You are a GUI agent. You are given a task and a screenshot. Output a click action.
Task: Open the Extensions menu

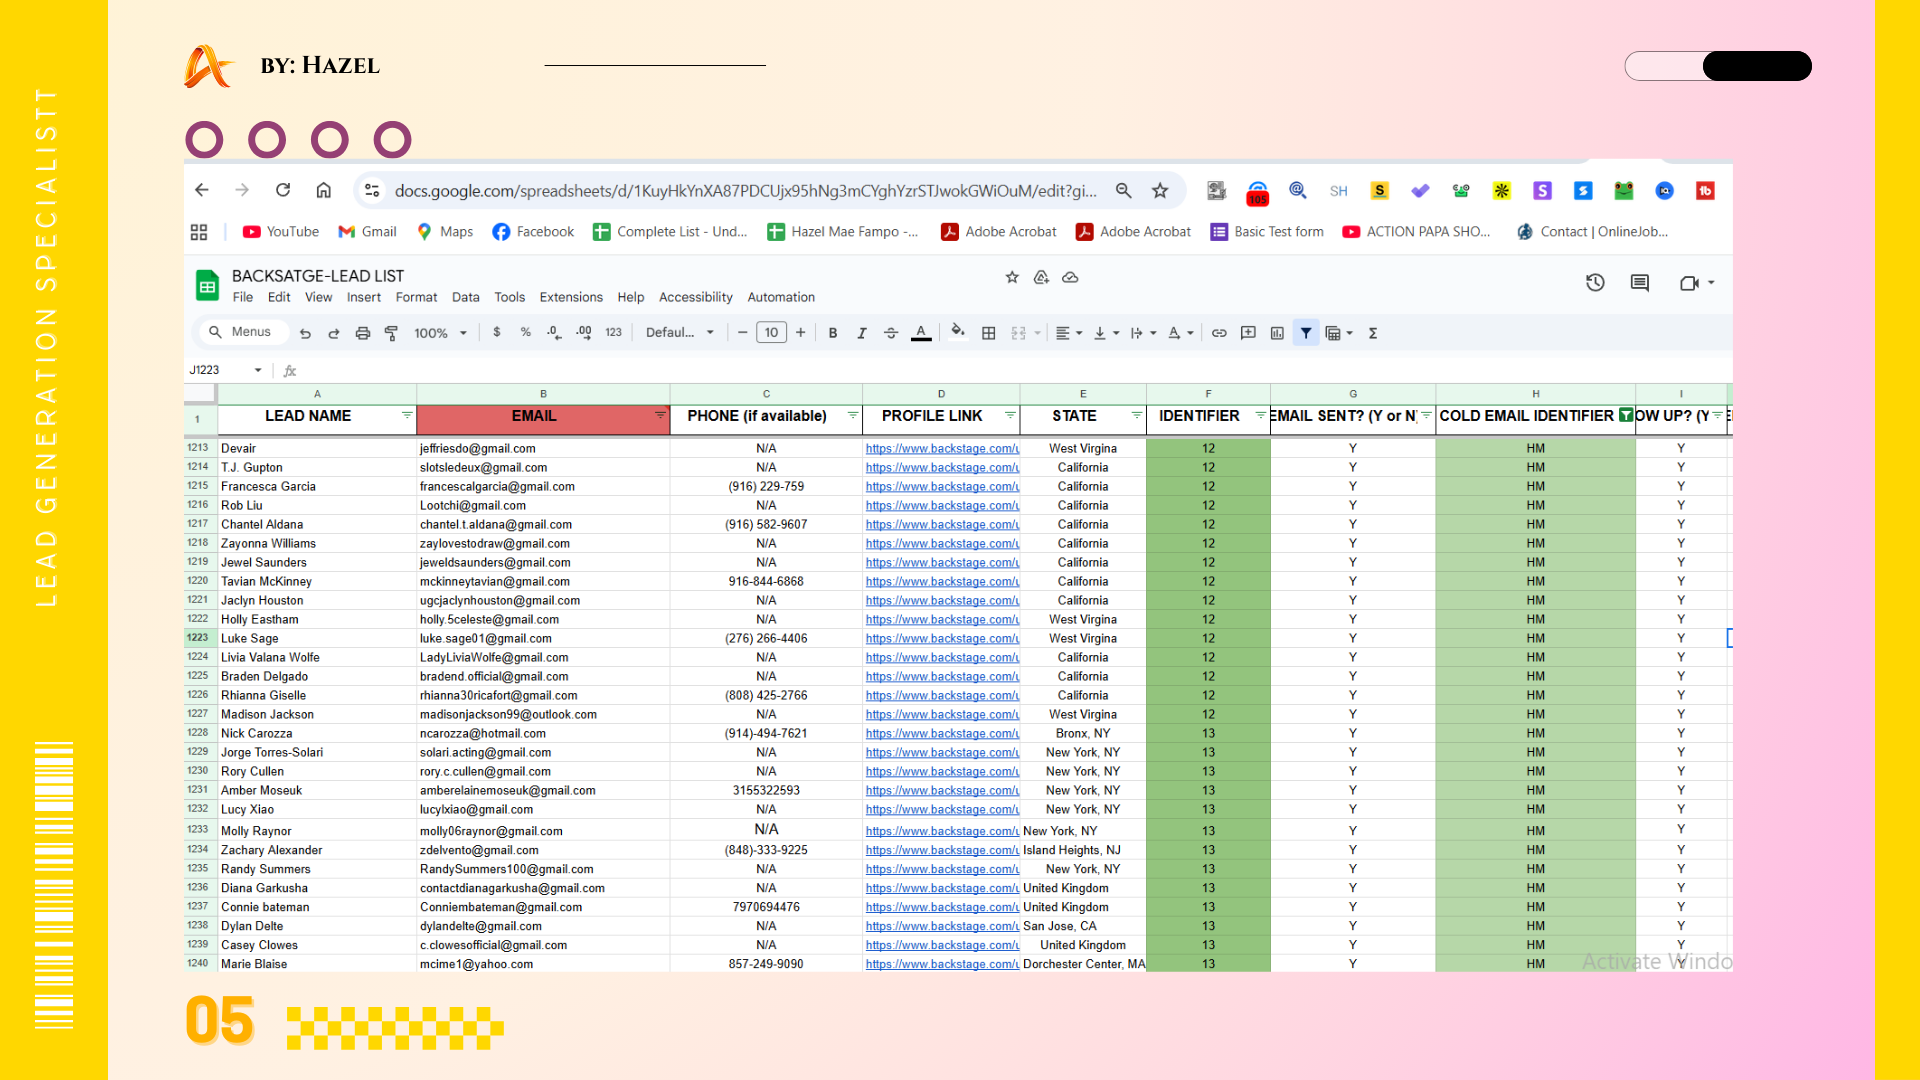click(571, 297)
